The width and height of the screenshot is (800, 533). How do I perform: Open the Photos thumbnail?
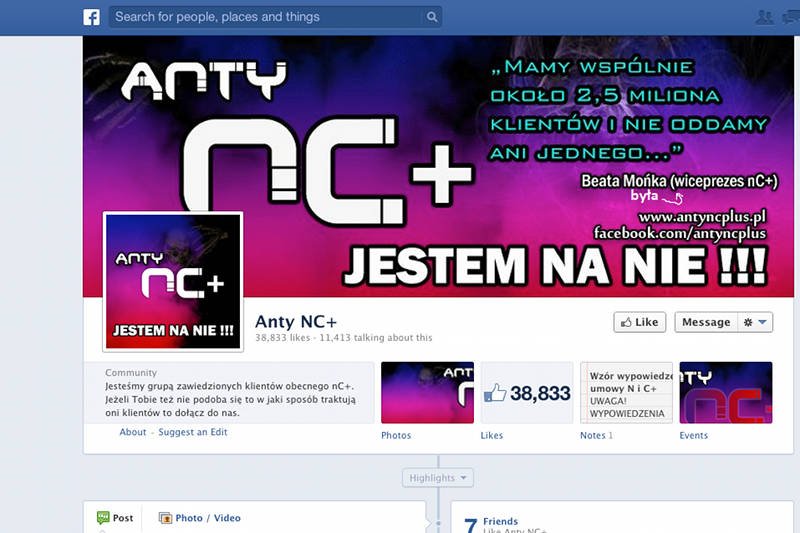click(428, 393)
